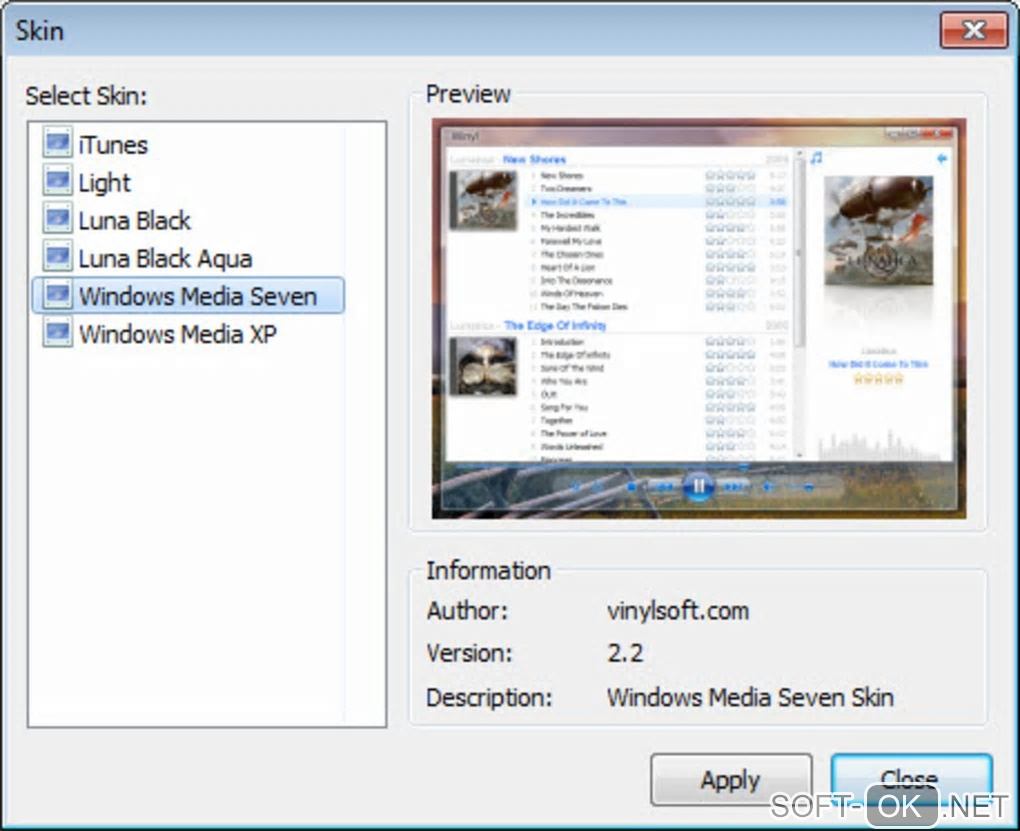This screenshot has height=831, width=1020.
Task: Click the skin preview image
Action: tap(699, 318)
